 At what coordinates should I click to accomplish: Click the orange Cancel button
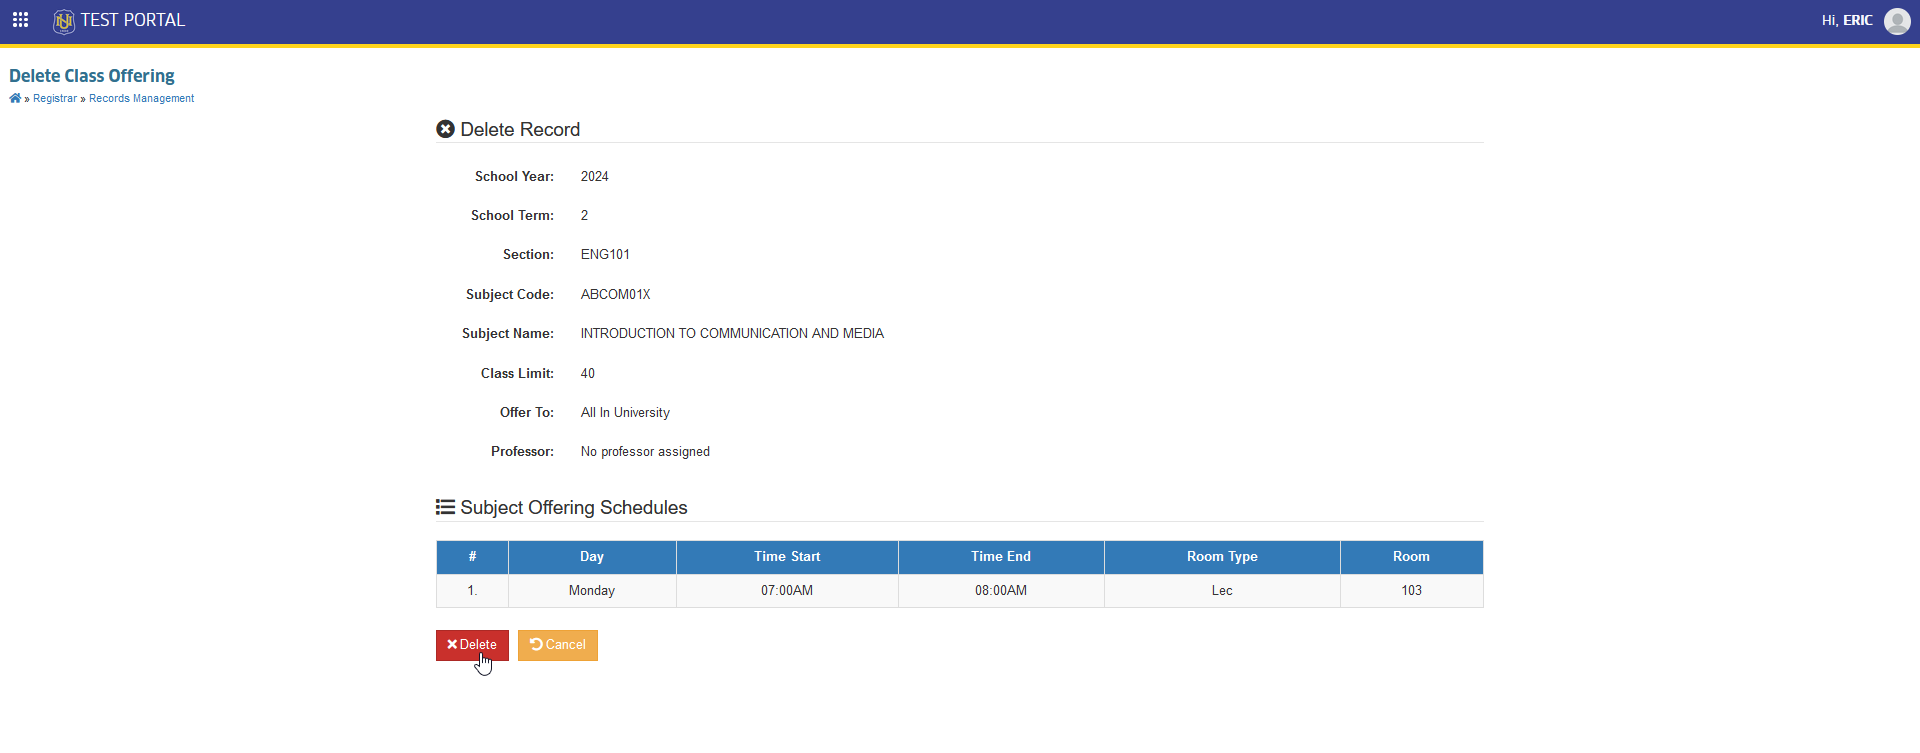click(558, 645)
